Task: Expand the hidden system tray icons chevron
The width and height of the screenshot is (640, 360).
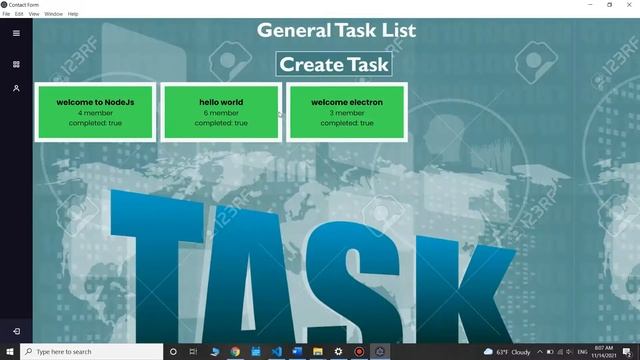Action: click(x=540, y=352)
